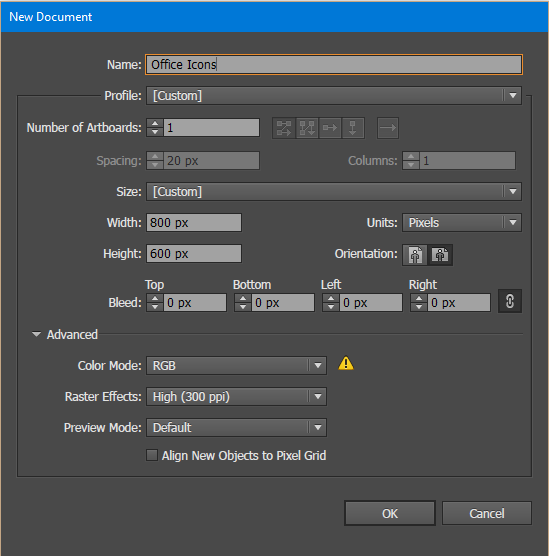Enable Align New Objects to Pixel Grid

tap(152, 455)
